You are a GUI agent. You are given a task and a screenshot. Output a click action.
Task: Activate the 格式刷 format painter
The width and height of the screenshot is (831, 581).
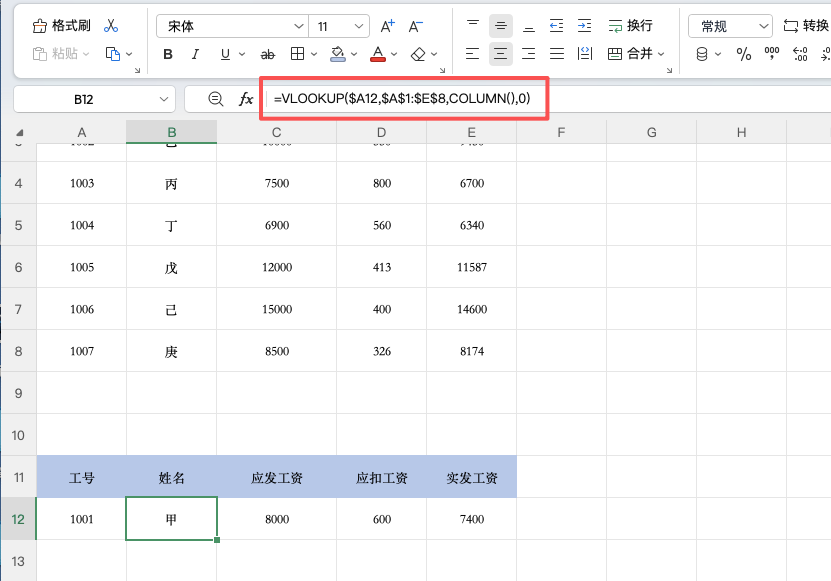(61, 25)
